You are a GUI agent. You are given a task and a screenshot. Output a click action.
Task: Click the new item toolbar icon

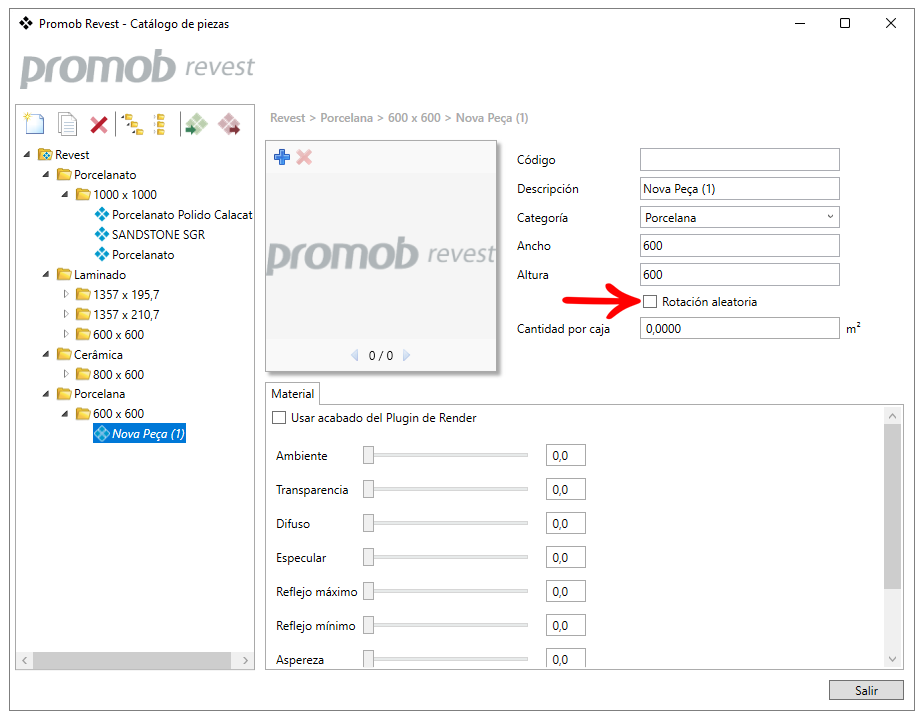coord(33,124)
